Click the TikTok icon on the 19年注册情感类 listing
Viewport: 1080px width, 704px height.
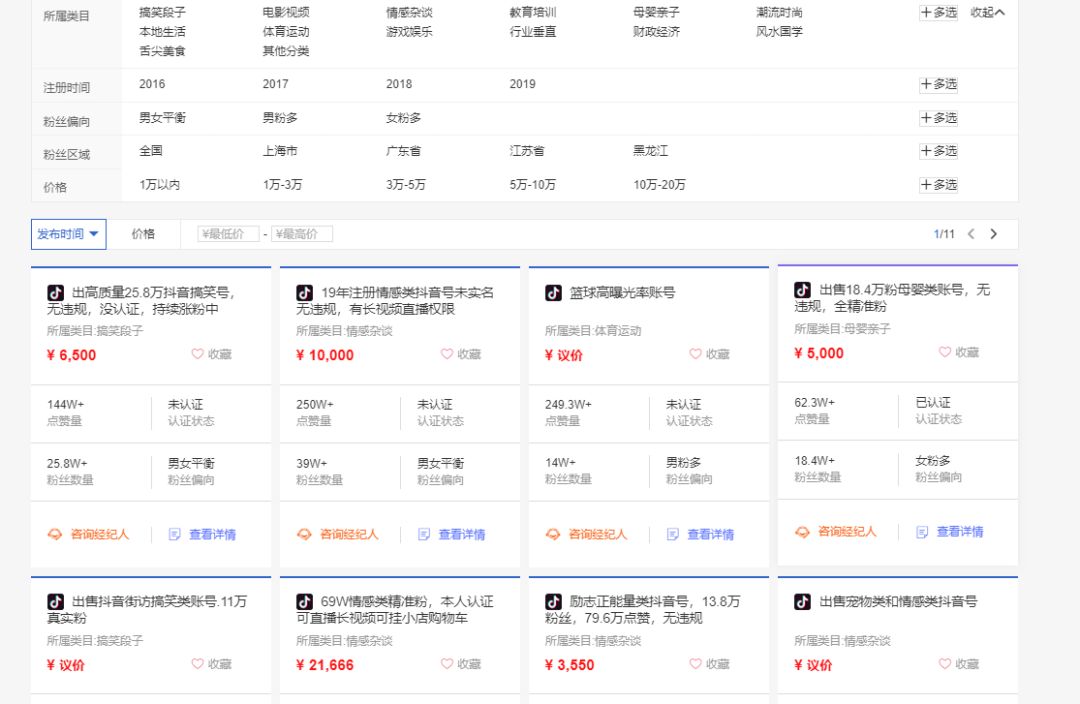pyautogui.click(x=304, y=293)
